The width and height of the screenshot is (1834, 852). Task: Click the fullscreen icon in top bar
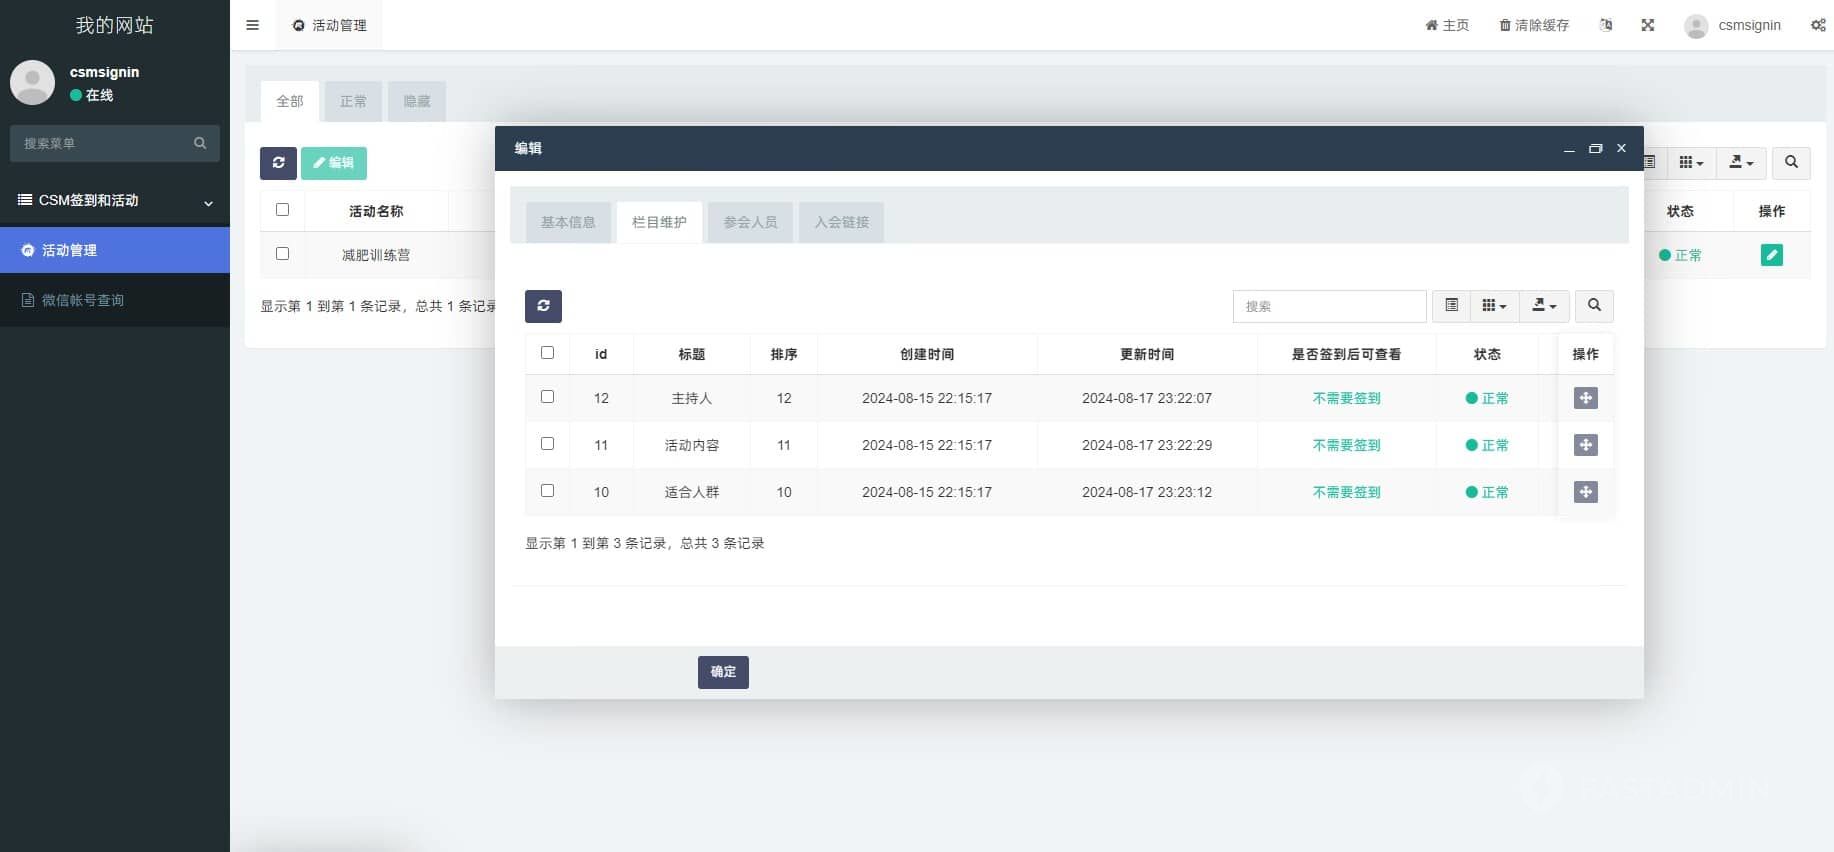click(x=1648, y=25)
